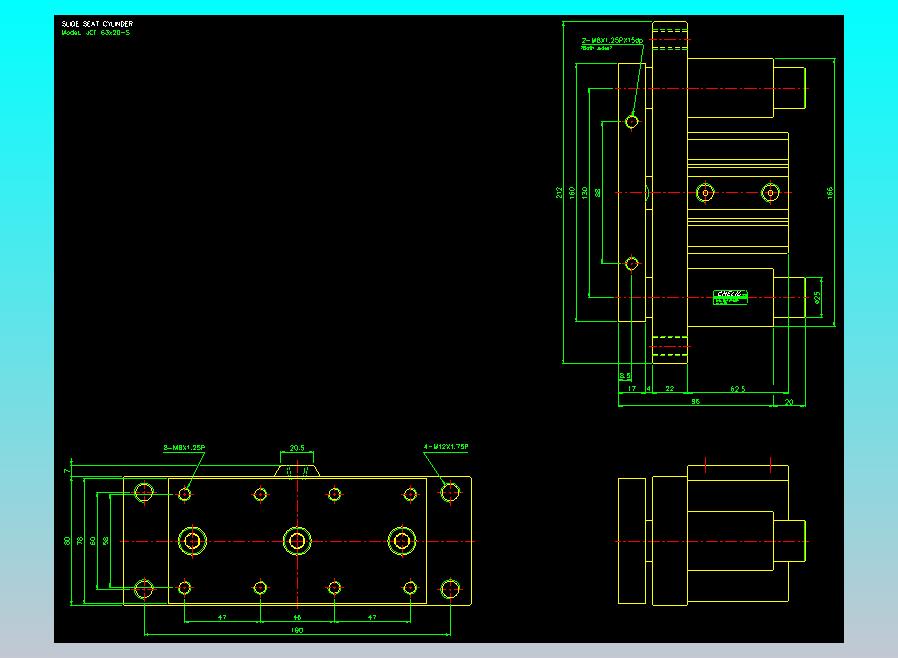Select the green Model JCT 63x20-S text
The height and width of the screenshot is (658, 898).
point(95,32)
